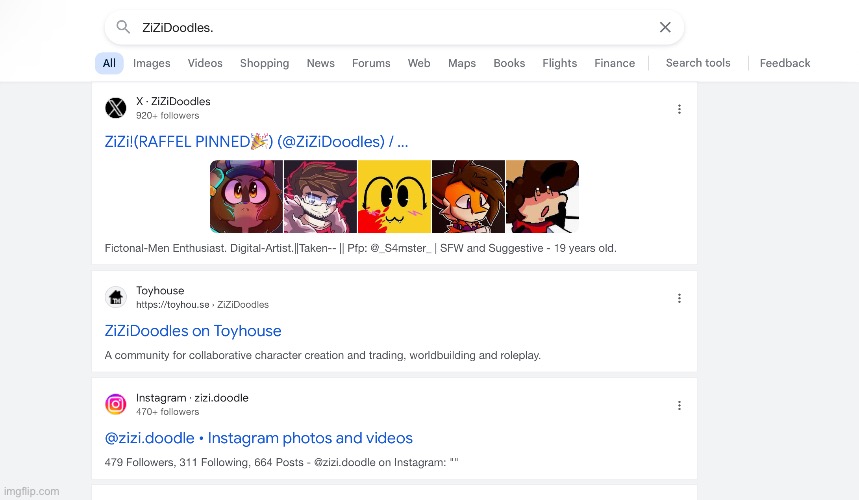Click the '920+ followers' text
Image resolution: width=859 pixels, height=500 pixels.
[x=168, y=116]
